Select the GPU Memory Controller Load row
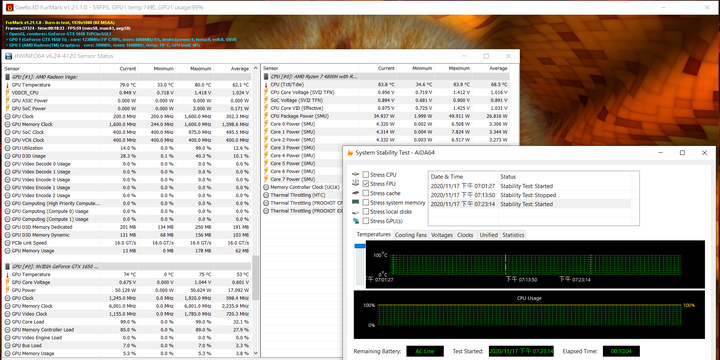Viewport: 720px width, 360px height. [x=127, y=330]
